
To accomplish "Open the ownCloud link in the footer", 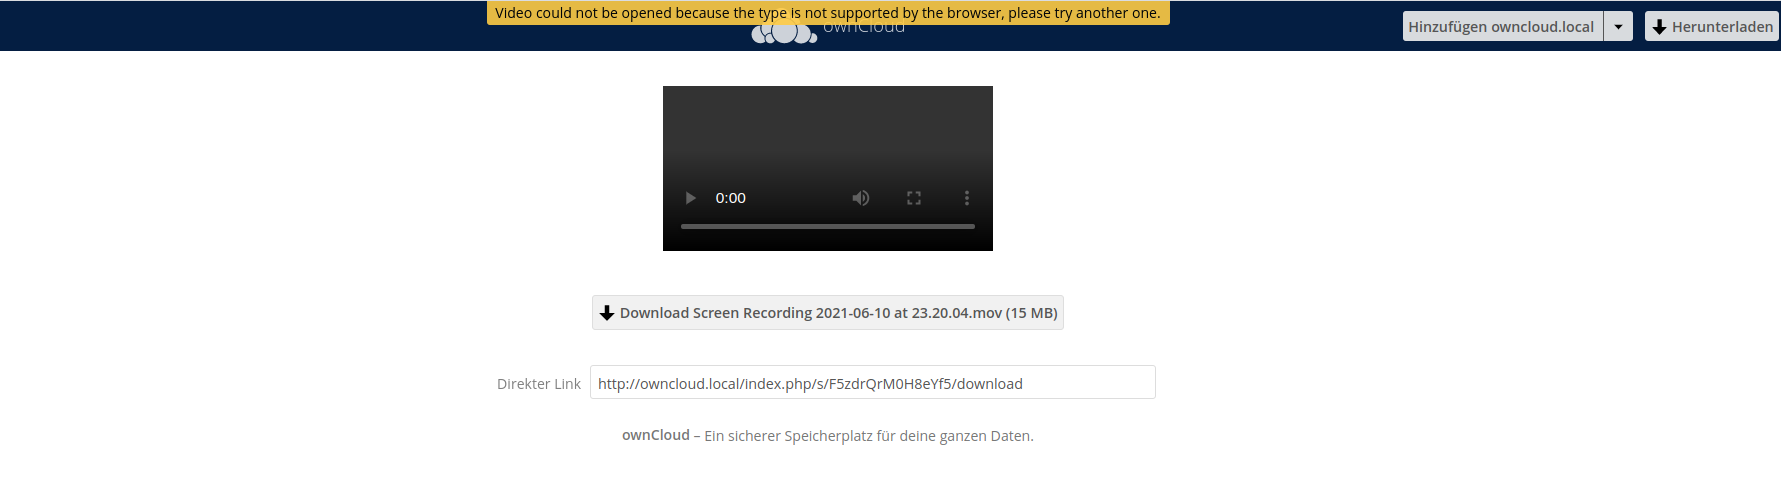I will pos(656,435).
